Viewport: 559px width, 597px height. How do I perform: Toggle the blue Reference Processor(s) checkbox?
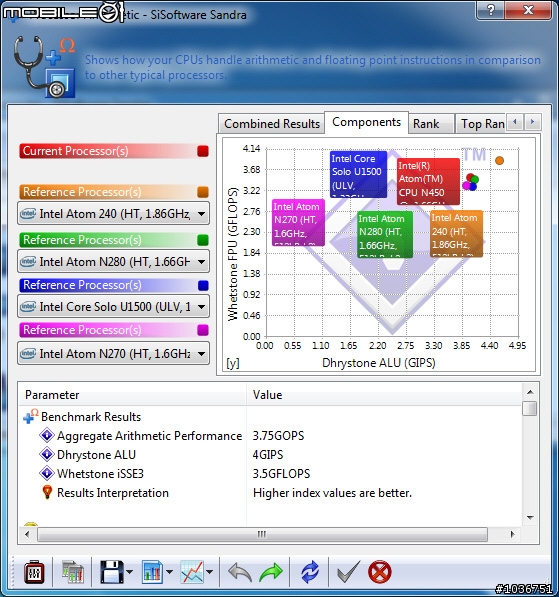[203, 285]
